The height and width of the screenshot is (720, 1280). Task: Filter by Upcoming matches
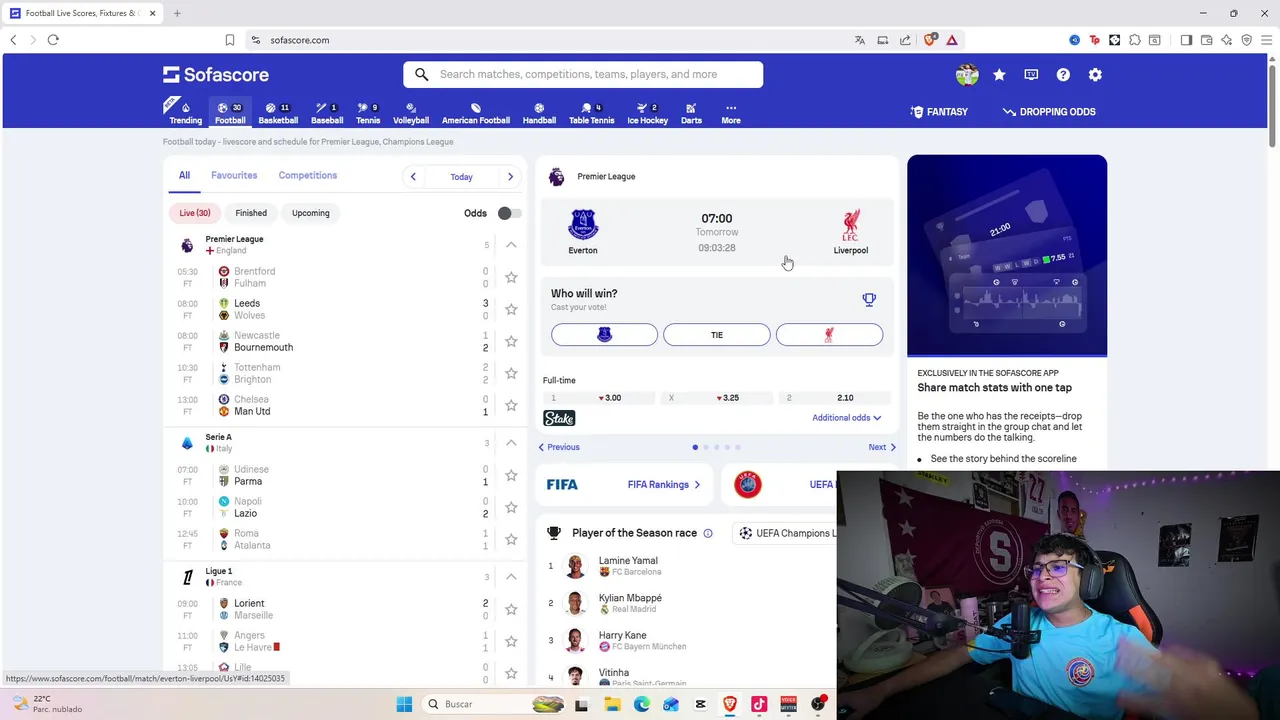click(310, 213)
